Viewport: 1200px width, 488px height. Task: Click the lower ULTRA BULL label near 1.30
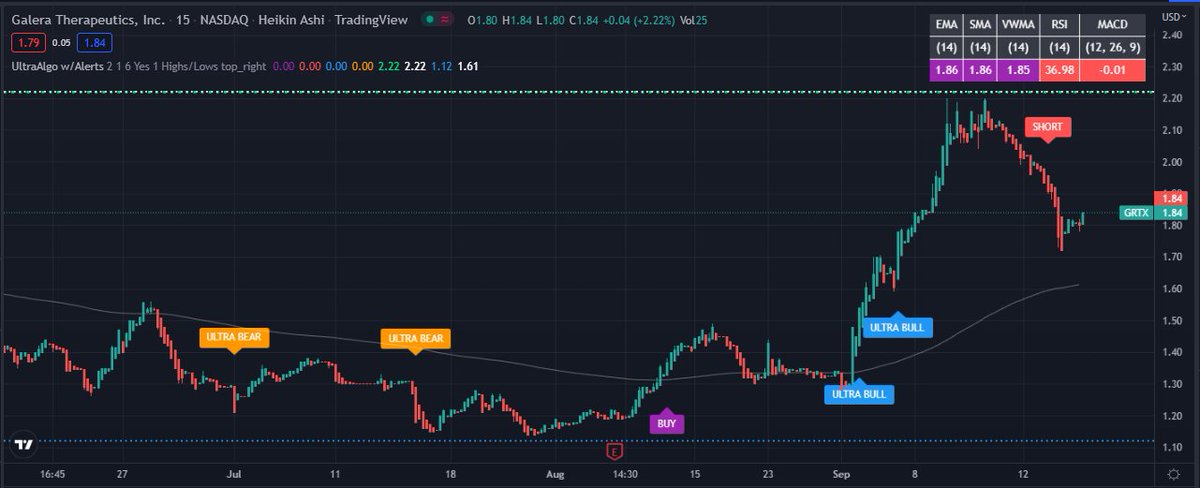[859, 393]
